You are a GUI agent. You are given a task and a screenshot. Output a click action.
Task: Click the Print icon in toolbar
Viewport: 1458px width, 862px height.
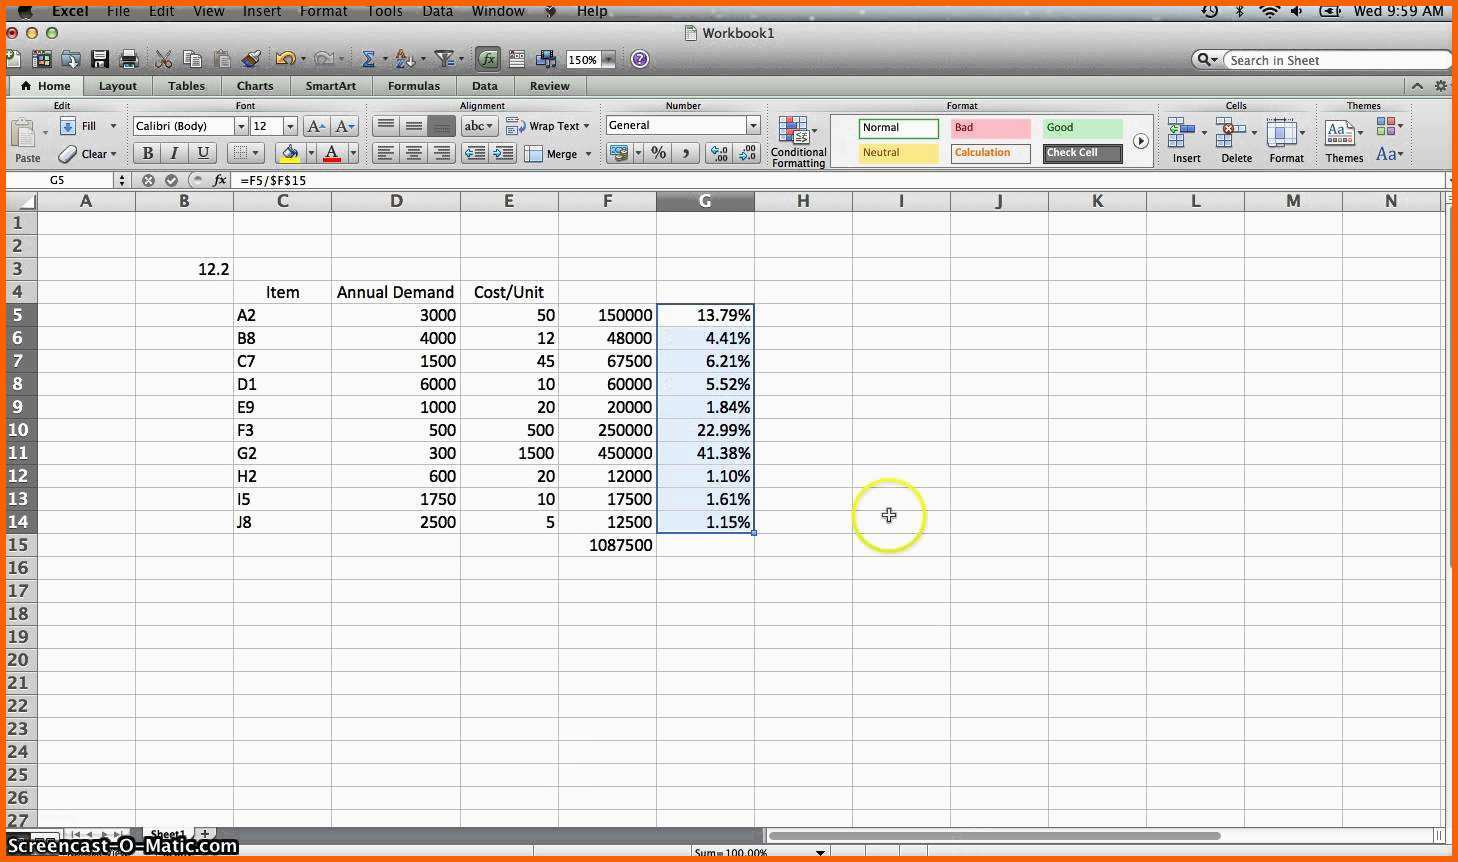click(128, 59)
